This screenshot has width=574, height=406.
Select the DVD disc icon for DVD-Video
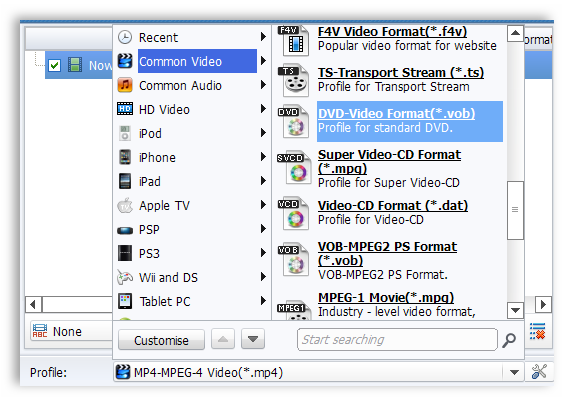coord(293,122)
